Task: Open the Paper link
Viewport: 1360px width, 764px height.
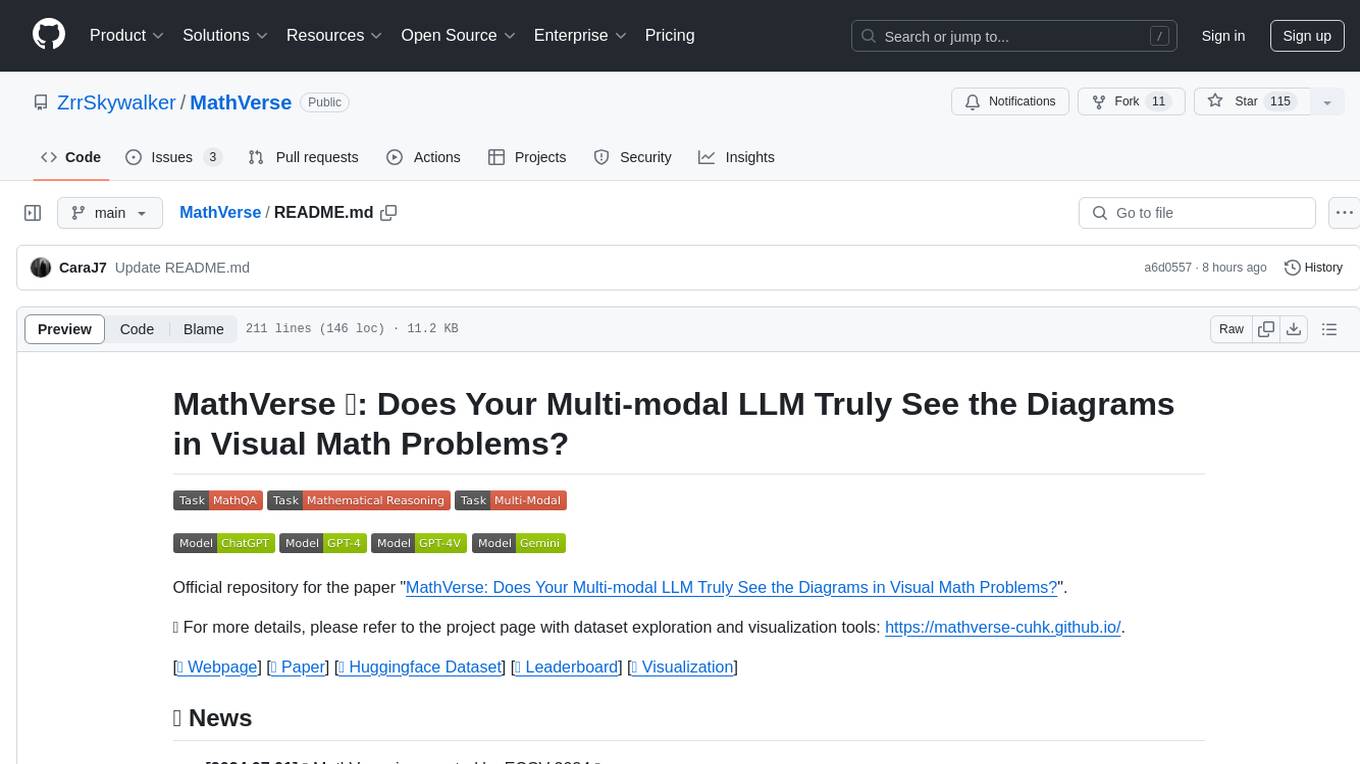Action: point(298,667)
